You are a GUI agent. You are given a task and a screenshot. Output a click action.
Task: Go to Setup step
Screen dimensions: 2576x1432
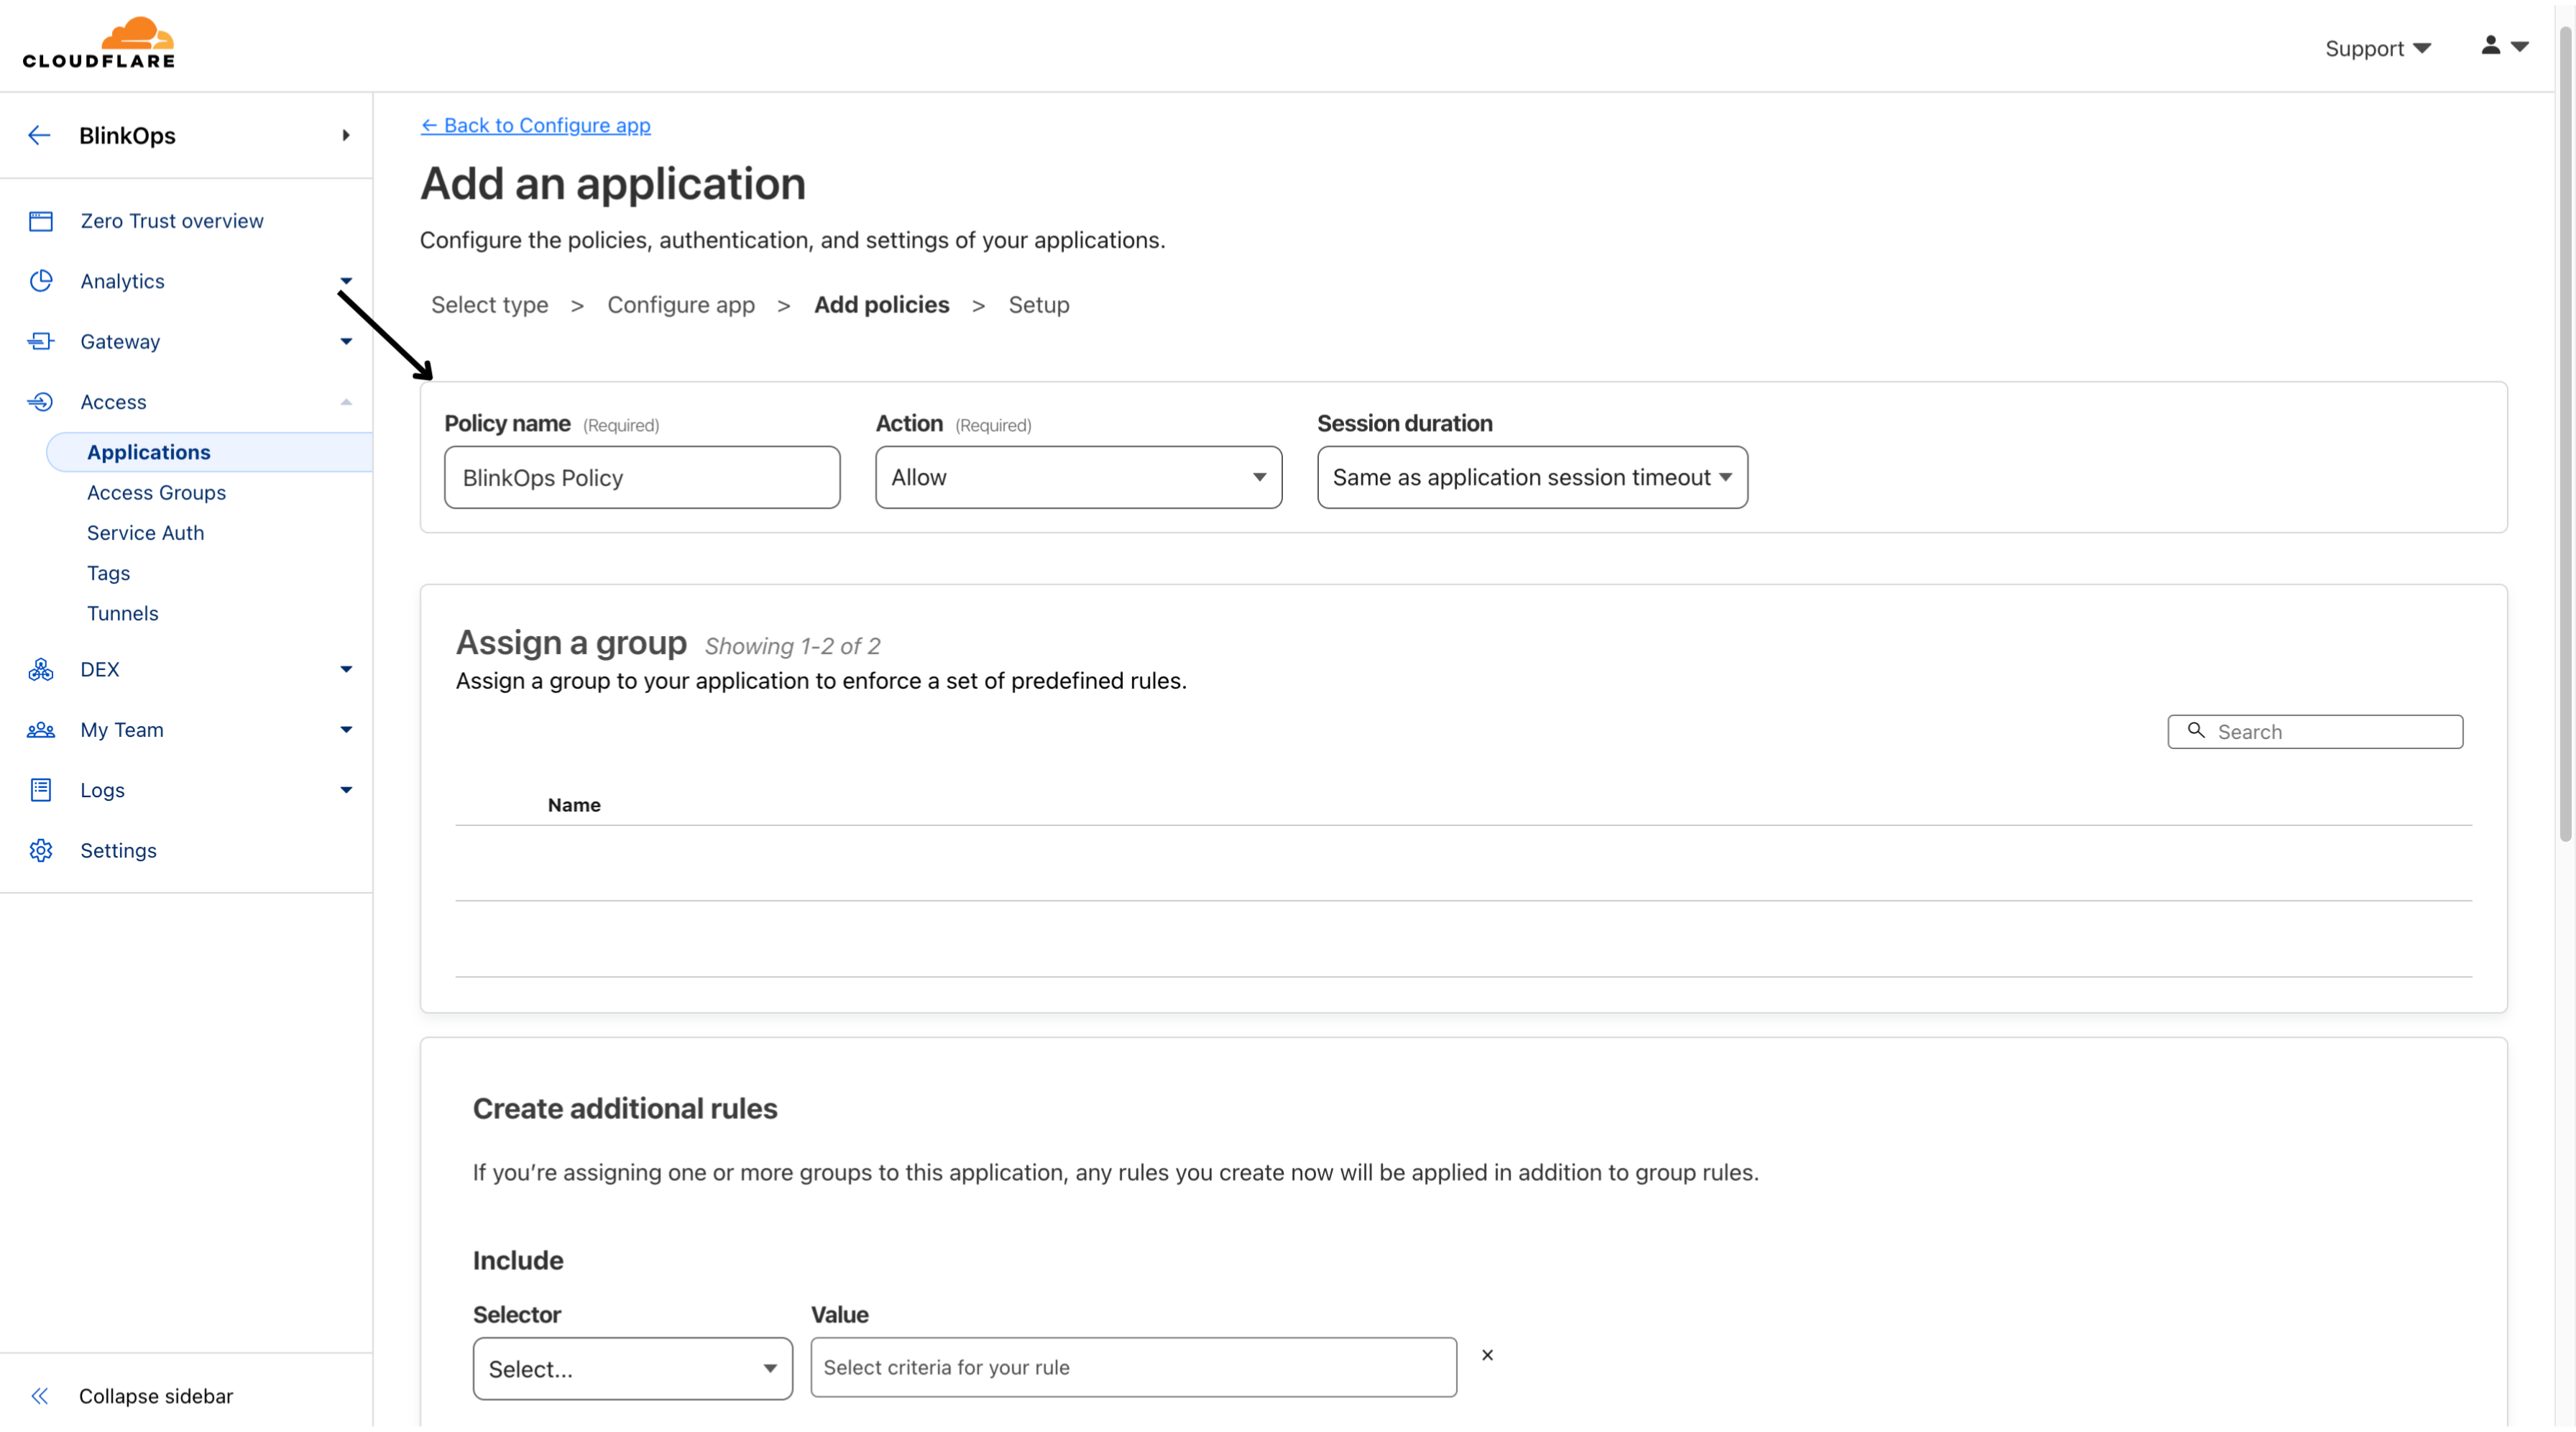[1038, 305]
